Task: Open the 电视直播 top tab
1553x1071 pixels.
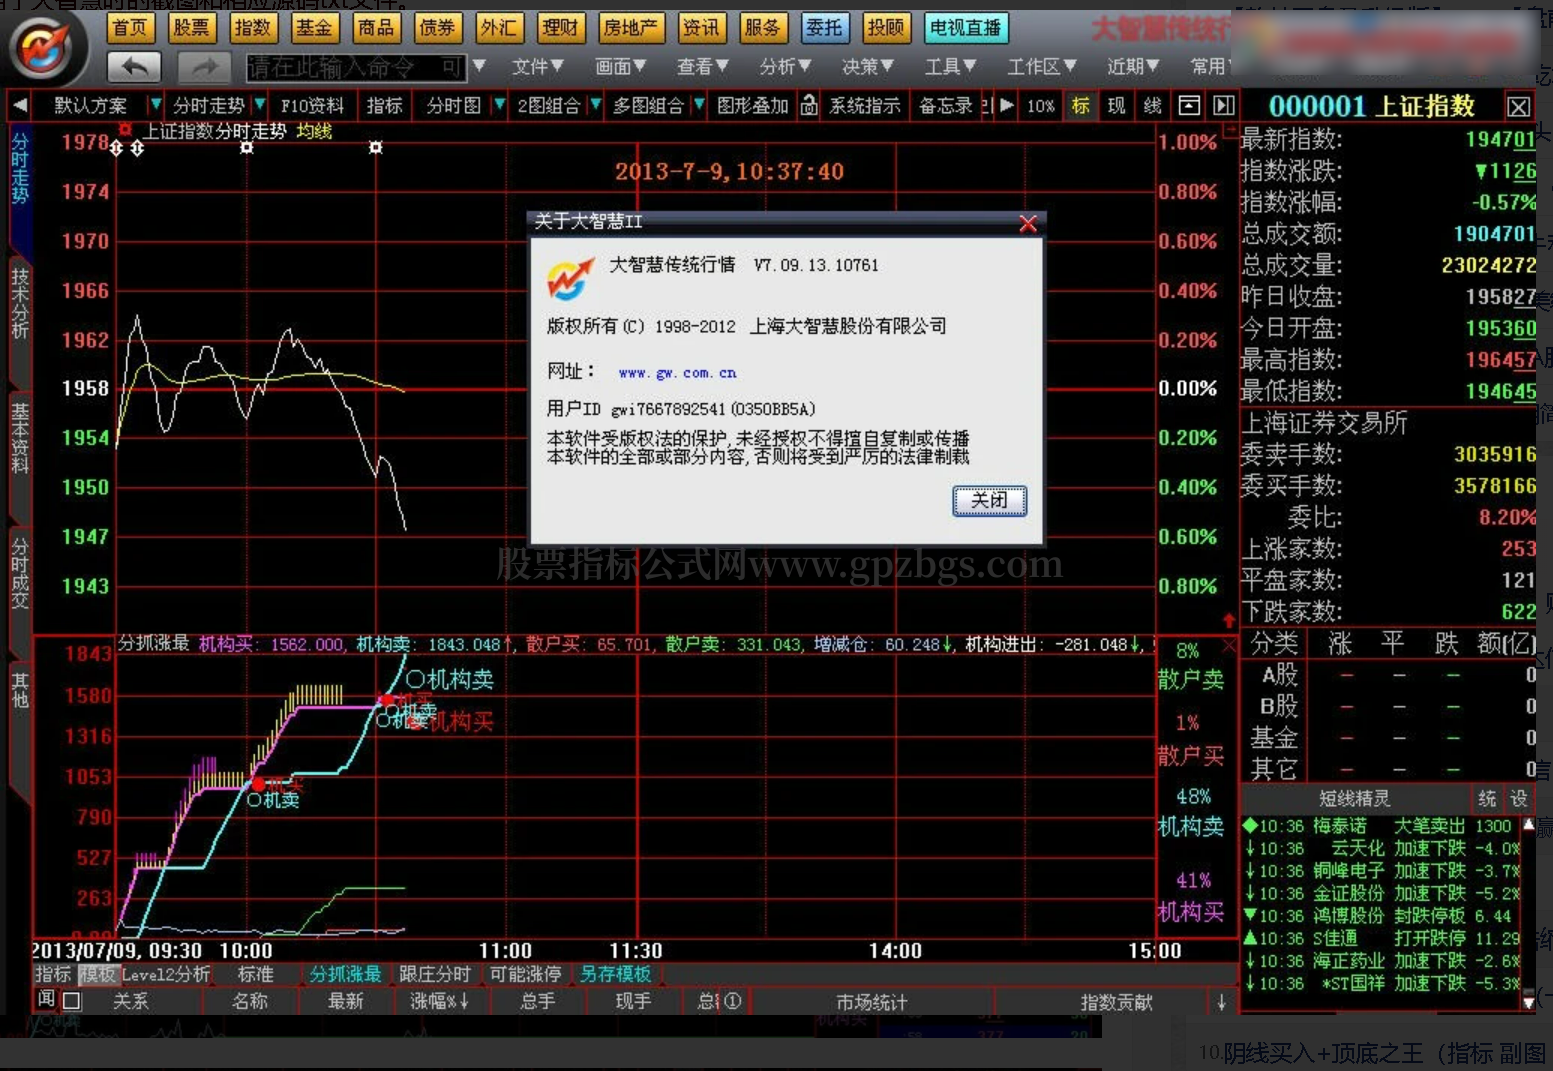Action: click(966, 28)
